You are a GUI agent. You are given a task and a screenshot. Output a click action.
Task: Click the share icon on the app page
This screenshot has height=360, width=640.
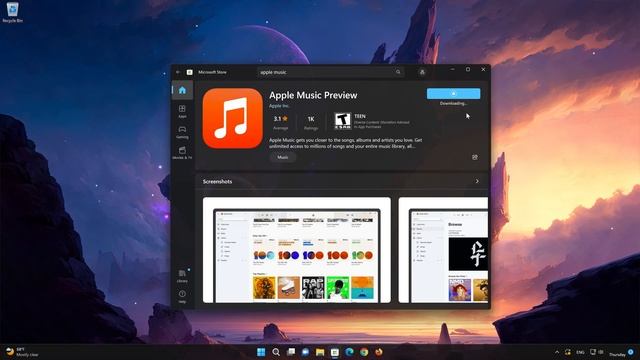click(x=475, y=157)
